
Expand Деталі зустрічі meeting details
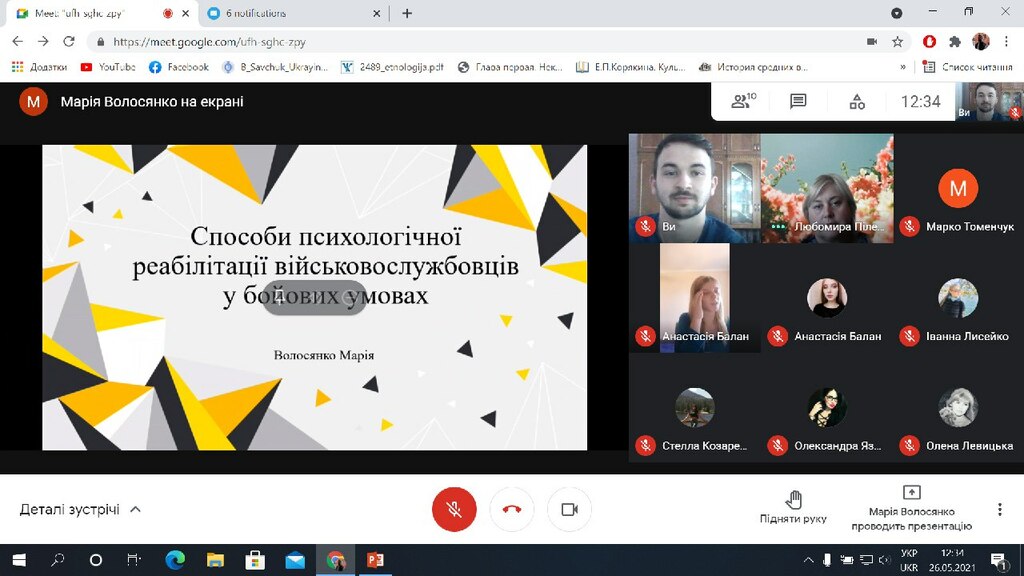point(80,509)
